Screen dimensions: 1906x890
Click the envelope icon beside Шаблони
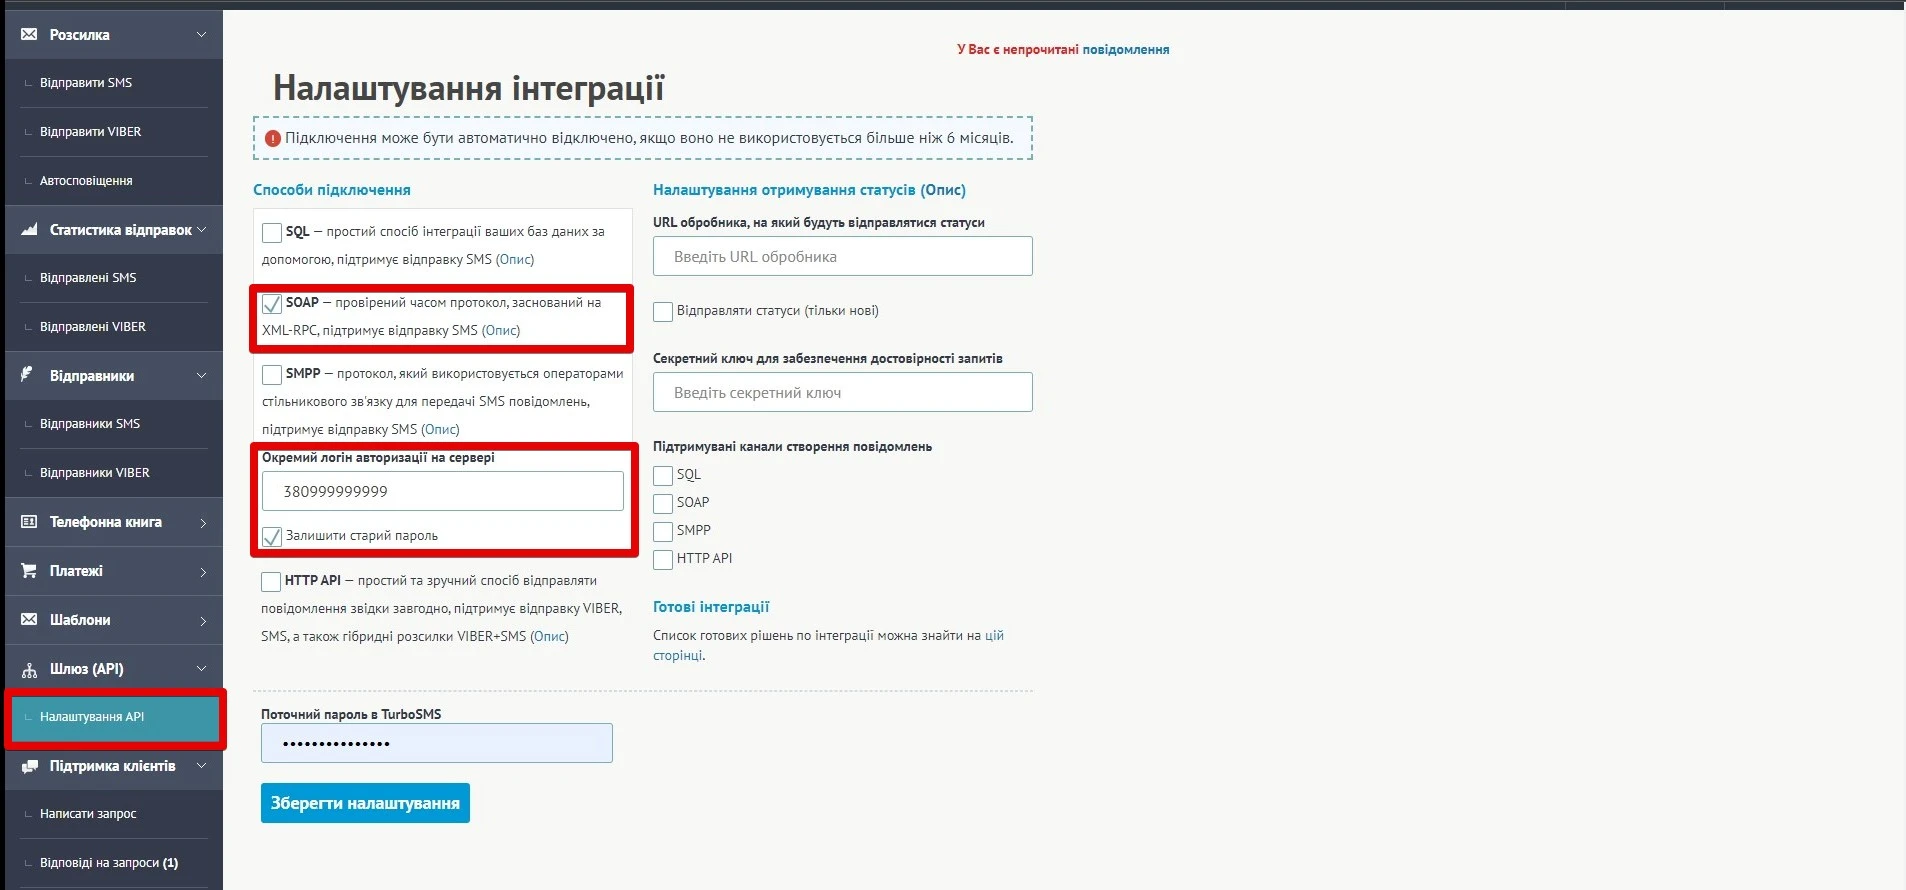(29, 620)
